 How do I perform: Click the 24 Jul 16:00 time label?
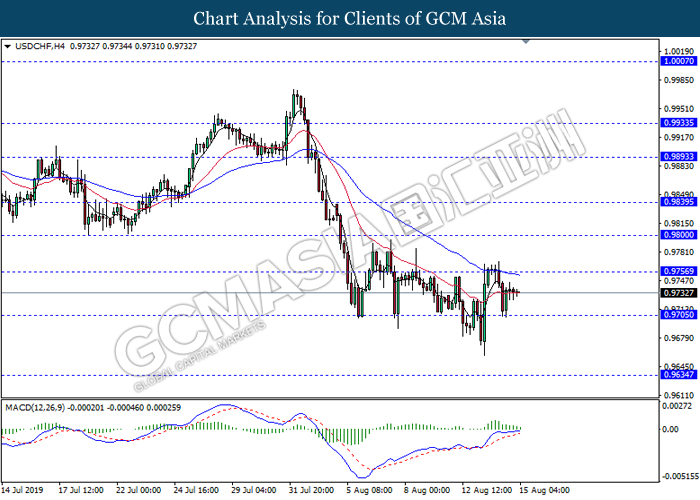click(196, 490)
